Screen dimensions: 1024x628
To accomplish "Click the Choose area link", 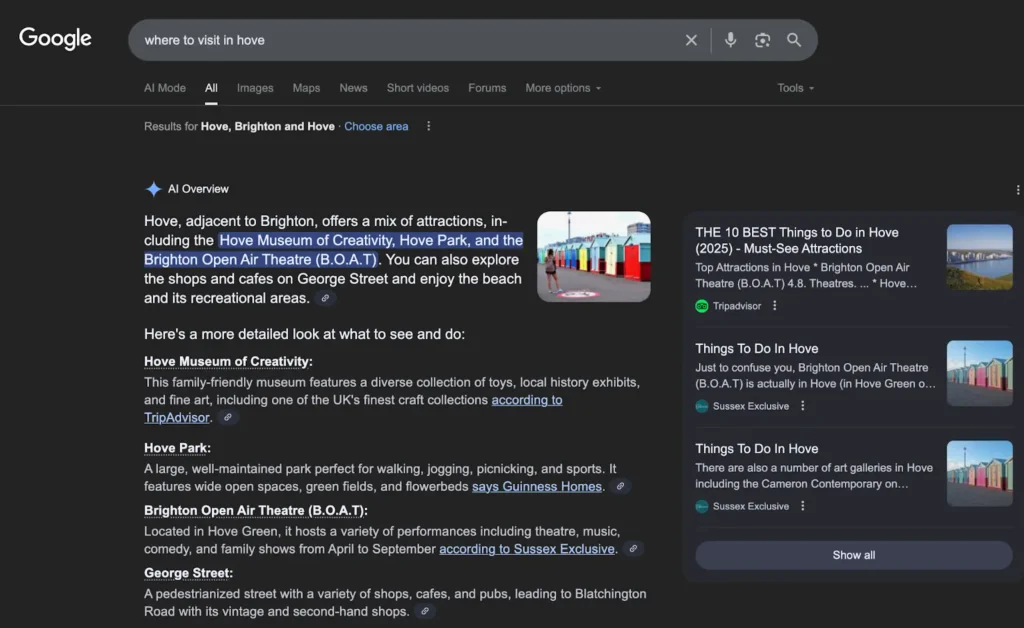I will tap(376, 127).
